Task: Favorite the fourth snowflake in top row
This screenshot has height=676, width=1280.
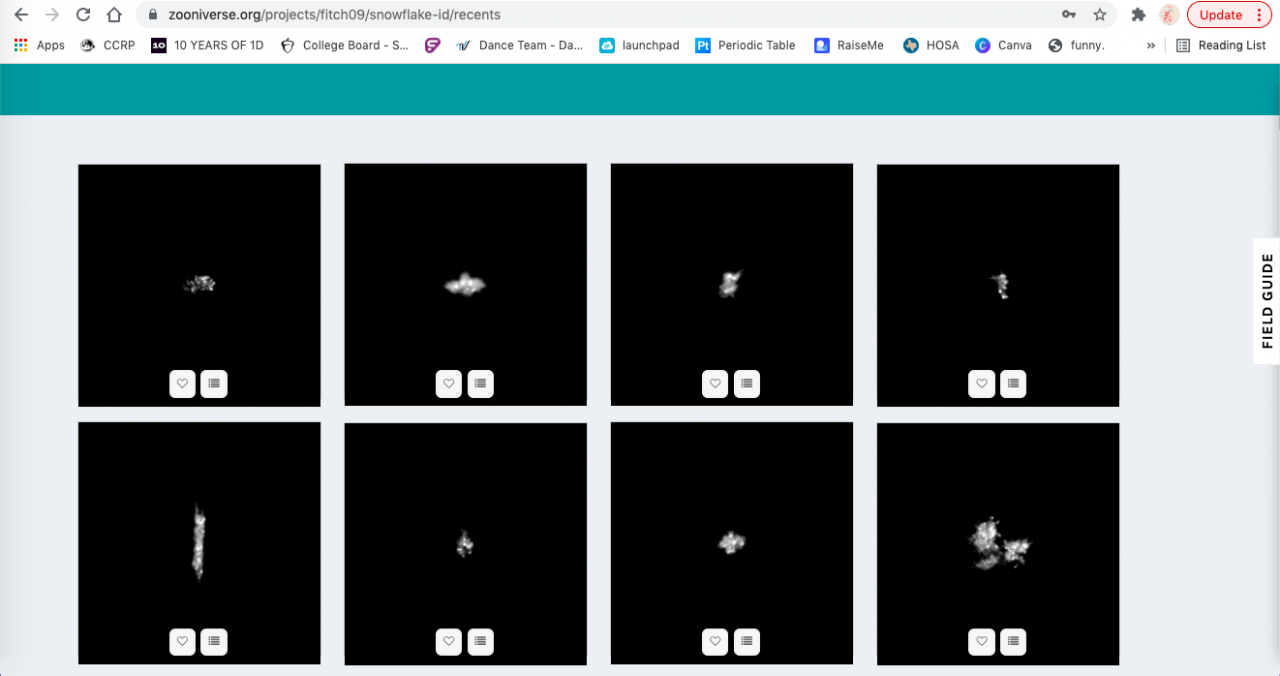Action: pos(981,383)
